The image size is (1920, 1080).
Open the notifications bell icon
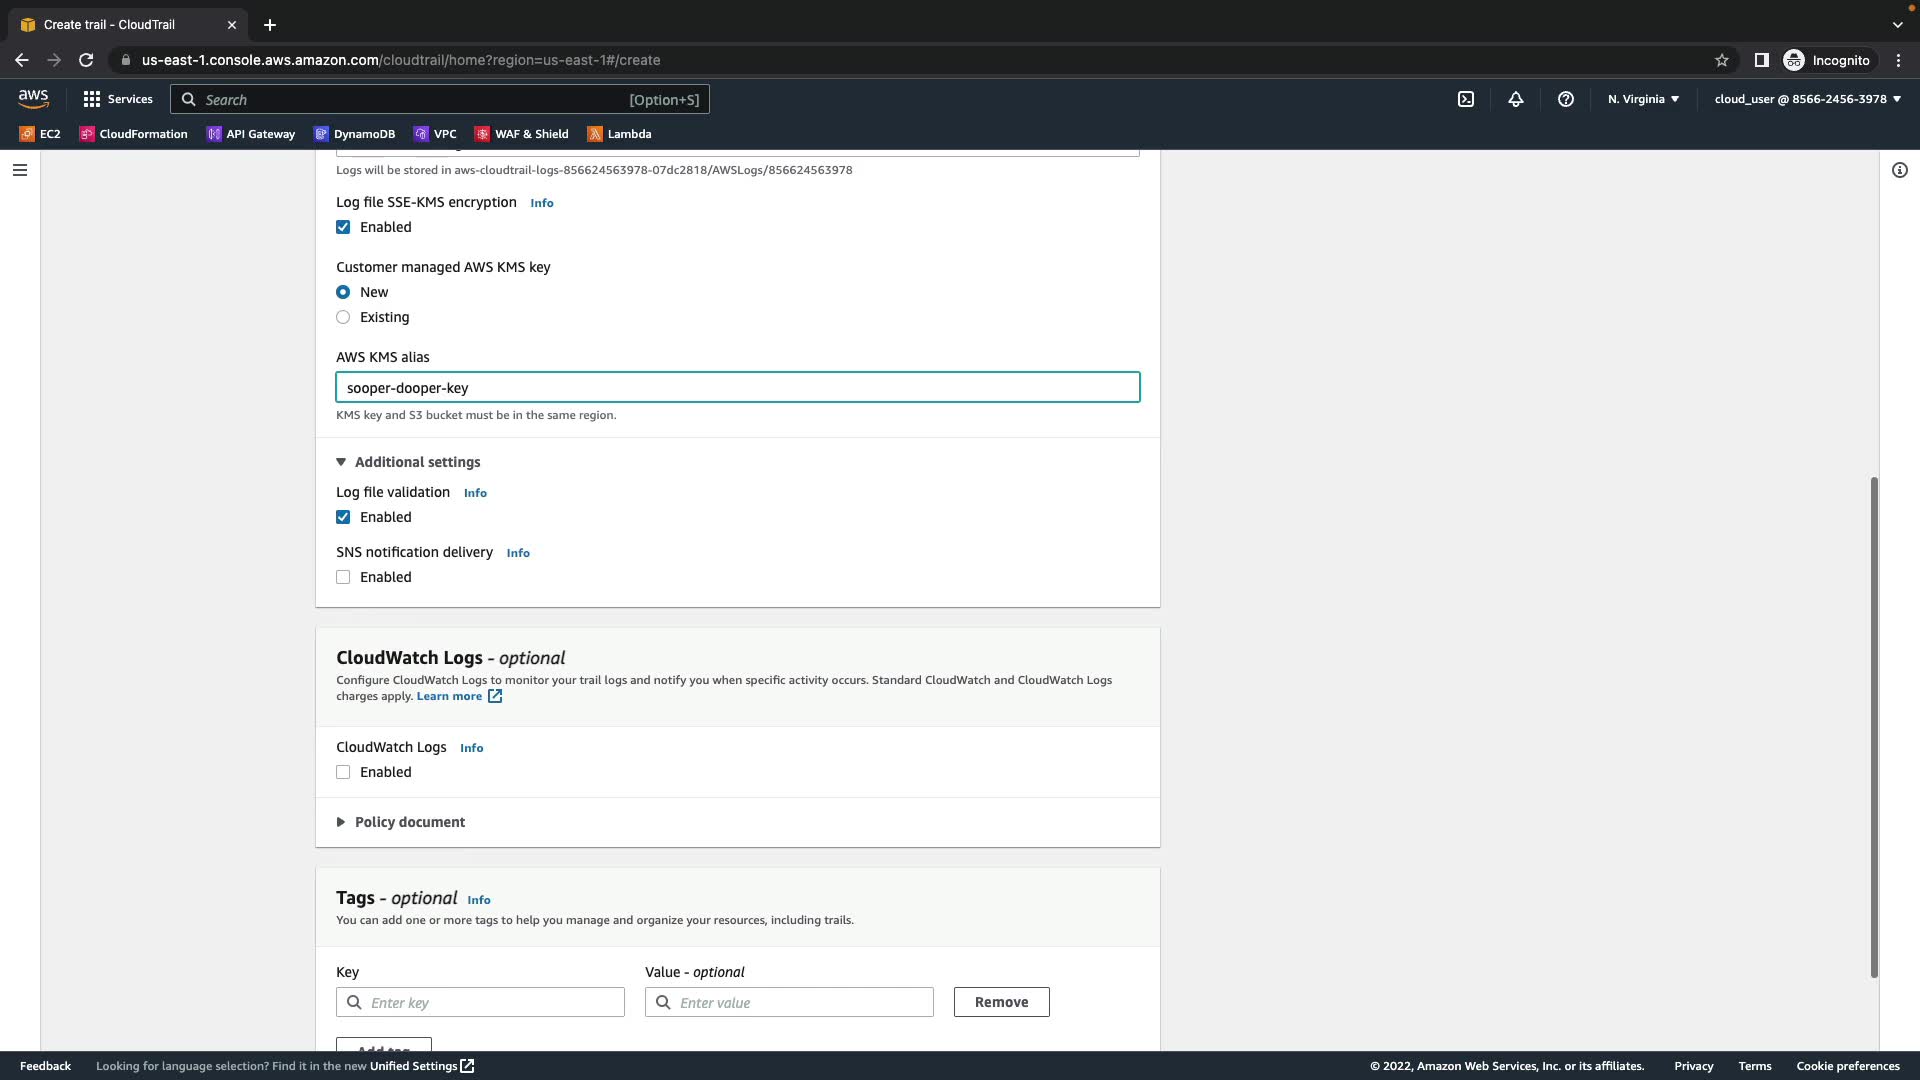tap(1516, 99)
